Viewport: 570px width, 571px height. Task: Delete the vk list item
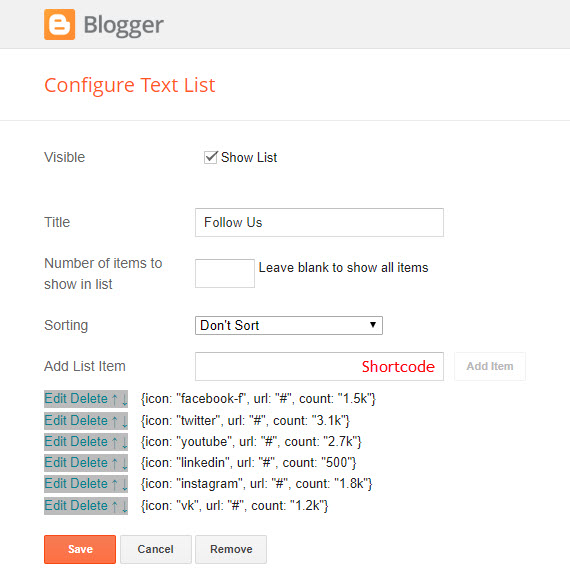(89, 505)
